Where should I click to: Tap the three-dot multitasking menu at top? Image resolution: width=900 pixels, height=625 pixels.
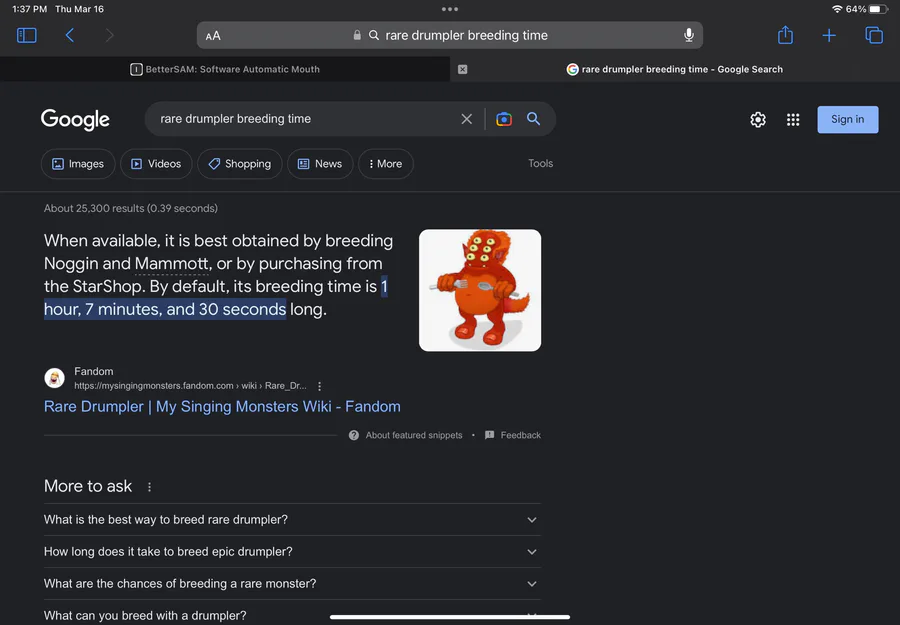pyautogui.click(x=450, y=9)
